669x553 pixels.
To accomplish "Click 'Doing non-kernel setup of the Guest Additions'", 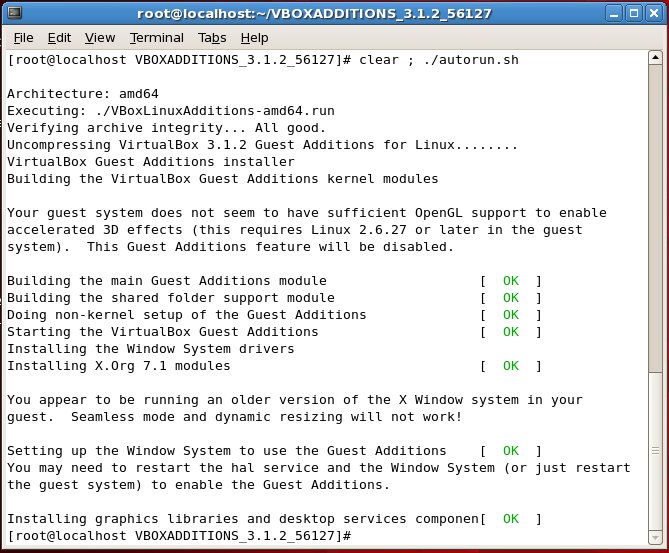I will (x=187, y=315).
